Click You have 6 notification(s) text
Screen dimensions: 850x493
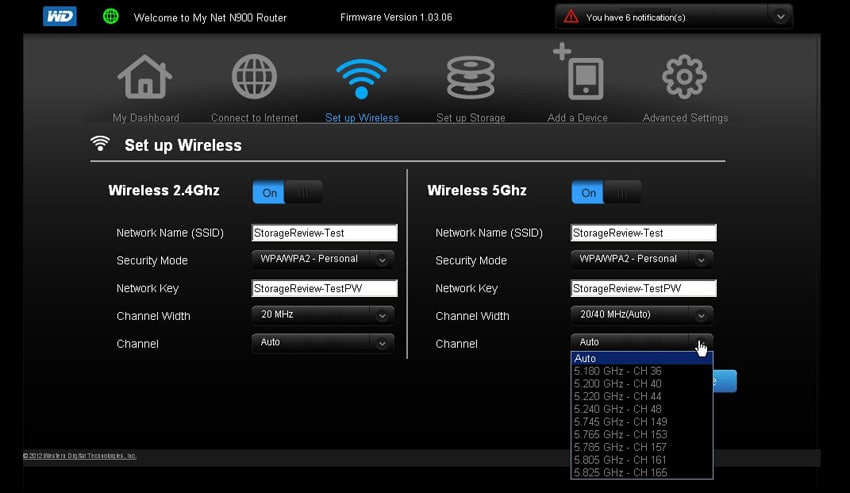[x=635, y=17]
